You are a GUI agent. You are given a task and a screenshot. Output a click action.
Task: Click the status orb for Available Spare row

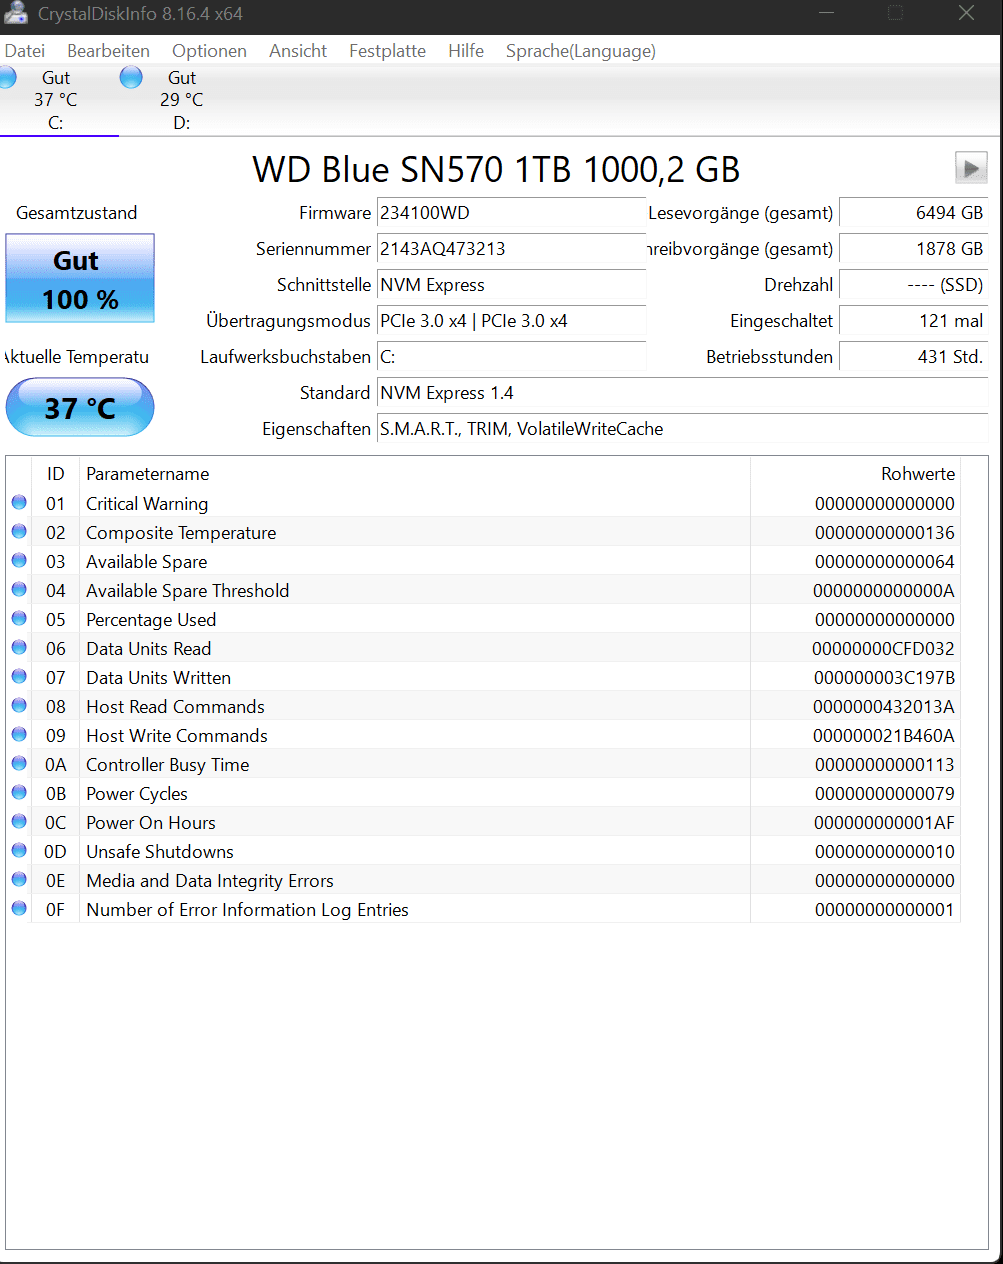point(19,560)
